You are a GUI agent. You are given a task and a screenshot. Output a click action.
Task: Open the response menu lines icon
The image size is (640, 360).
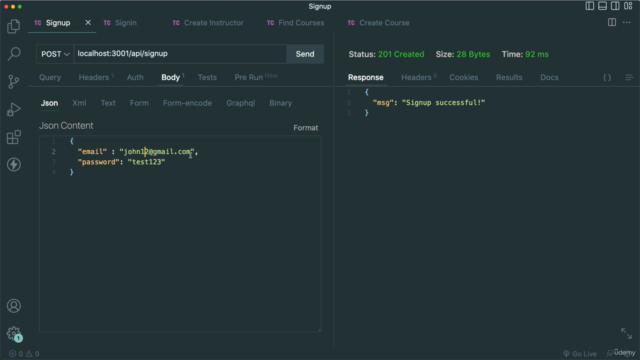click(629, 77)
